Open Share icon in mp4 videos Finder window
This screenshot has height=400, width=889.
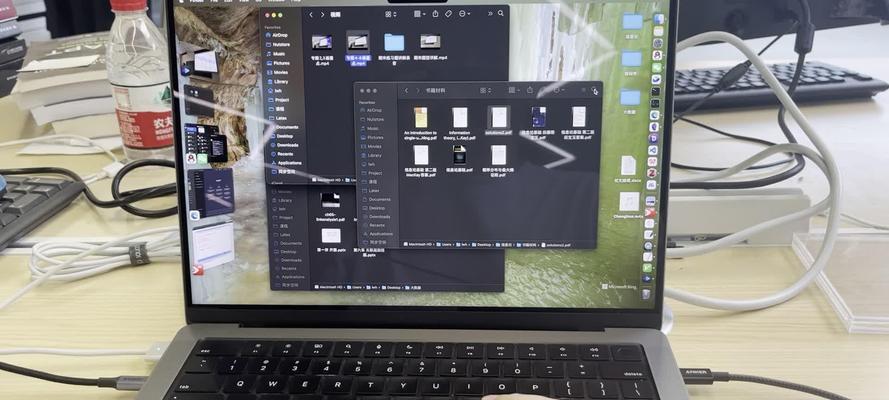(435, 13)
